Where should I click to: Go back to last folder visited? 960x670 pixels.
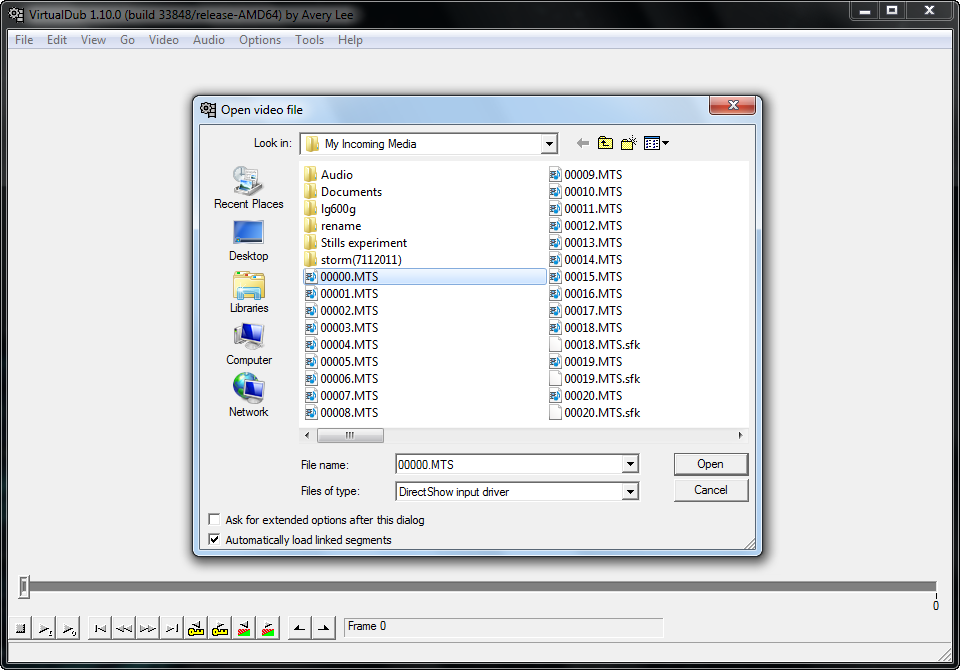(x=583, y=143)
